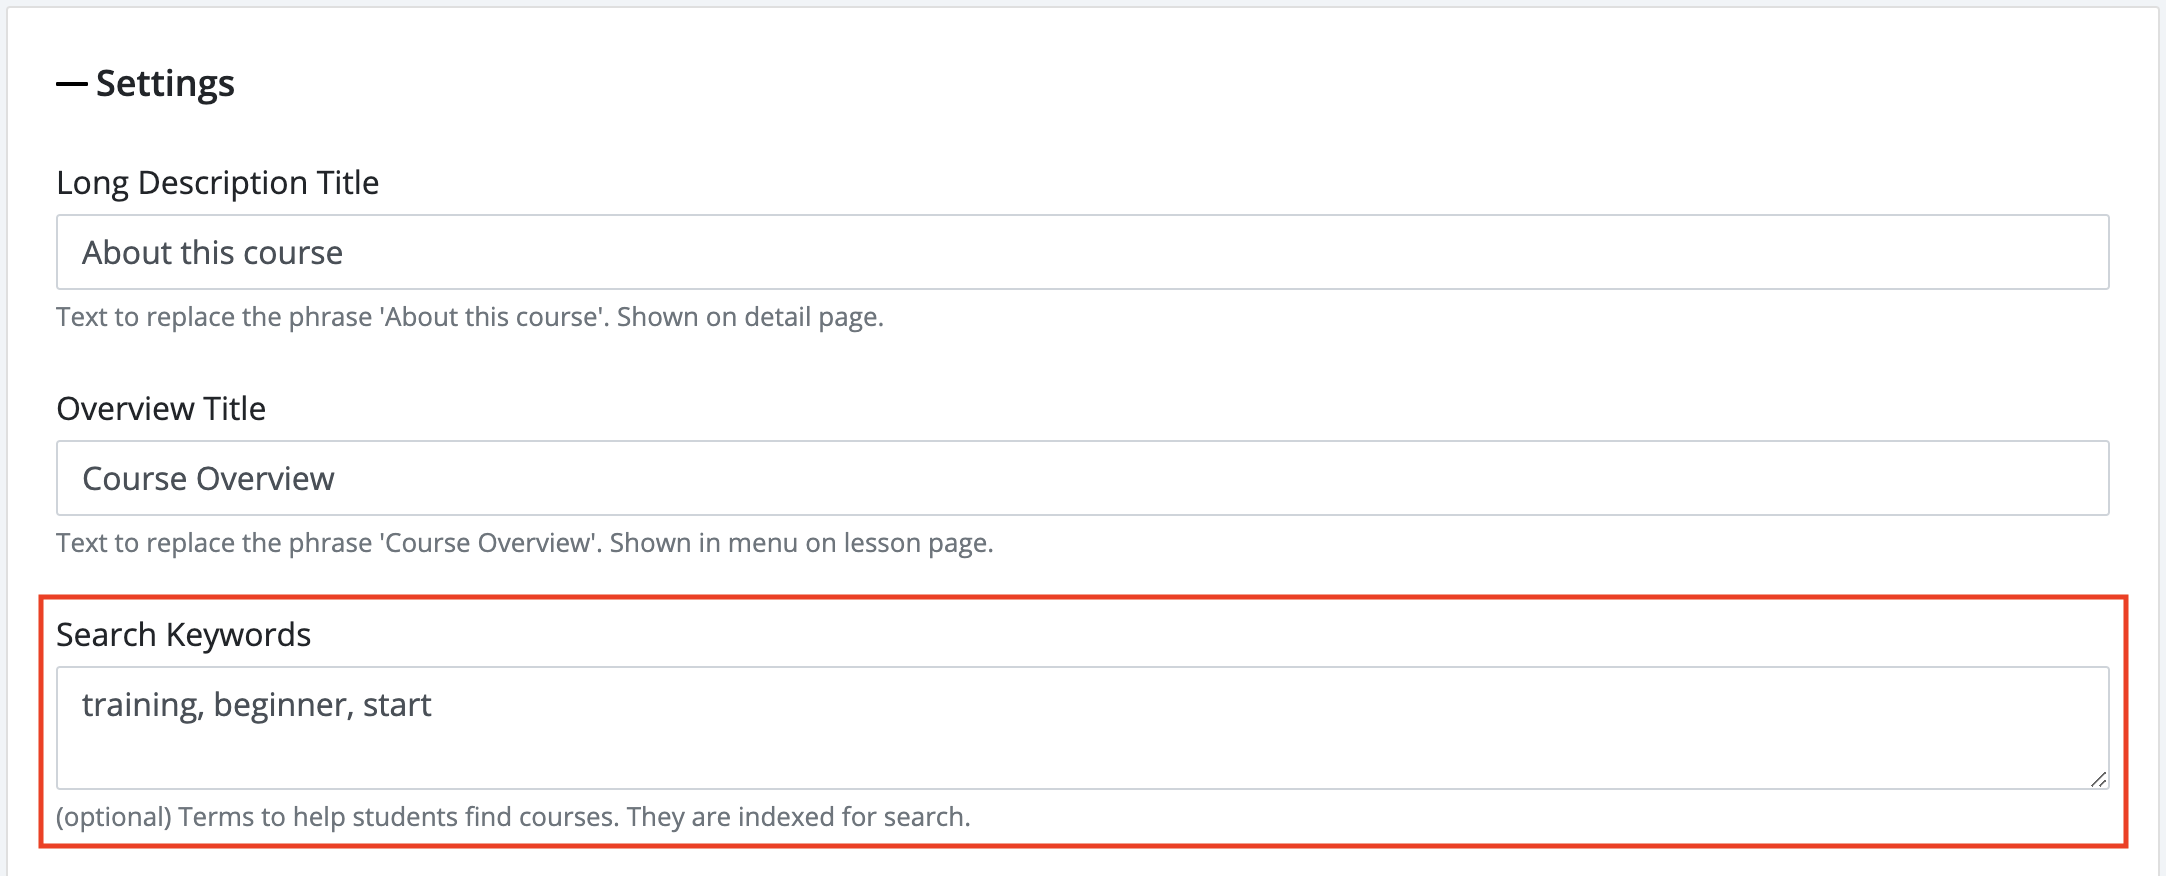Click quoted 'Course Overview' in helper text
Screen dimensions: 2166x876
click(488, 543)
